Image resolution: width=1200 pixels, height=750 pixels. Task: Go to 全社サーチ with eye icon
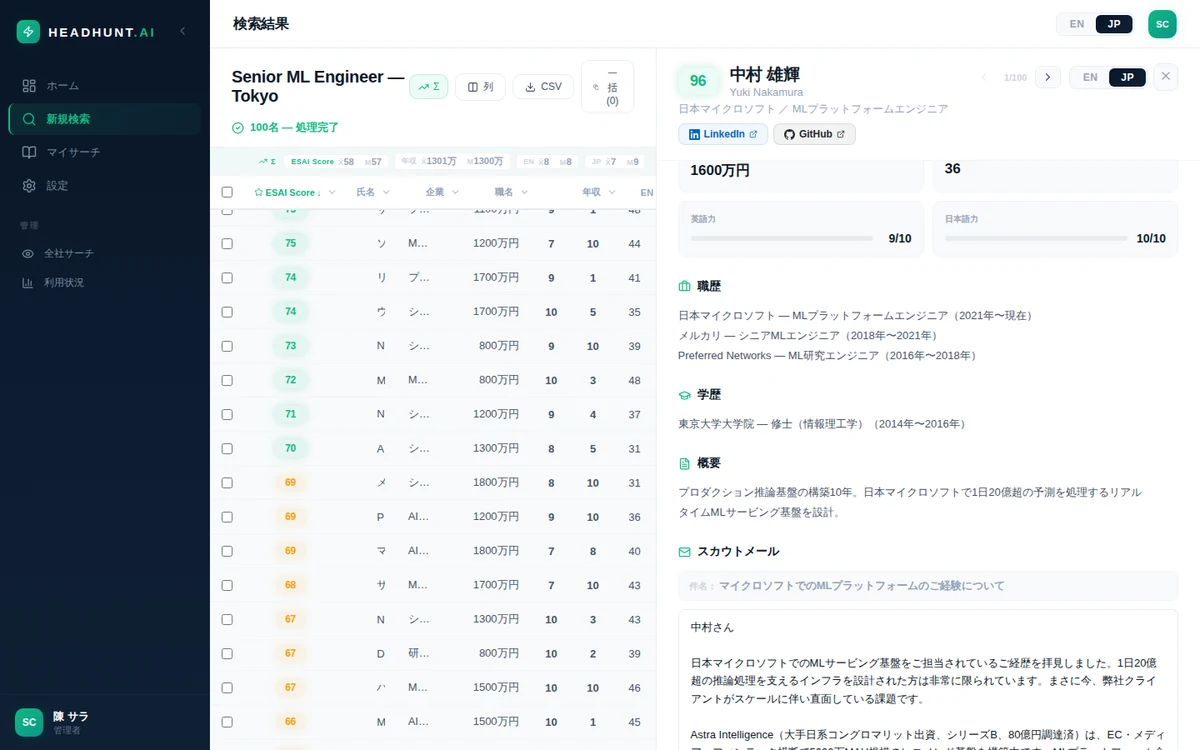[68, 254]
